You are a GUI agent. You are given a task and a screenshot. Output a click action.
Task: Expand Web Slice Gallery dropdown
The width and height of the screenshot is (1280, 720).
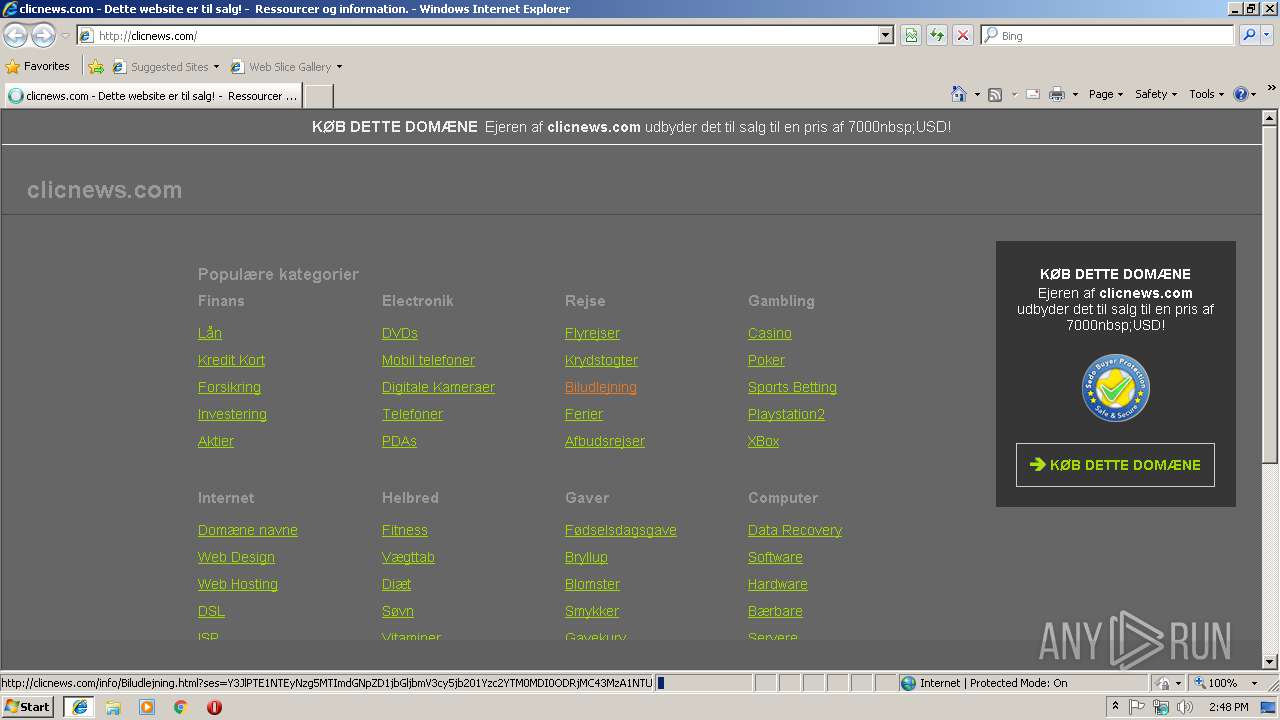pos(339,67)
